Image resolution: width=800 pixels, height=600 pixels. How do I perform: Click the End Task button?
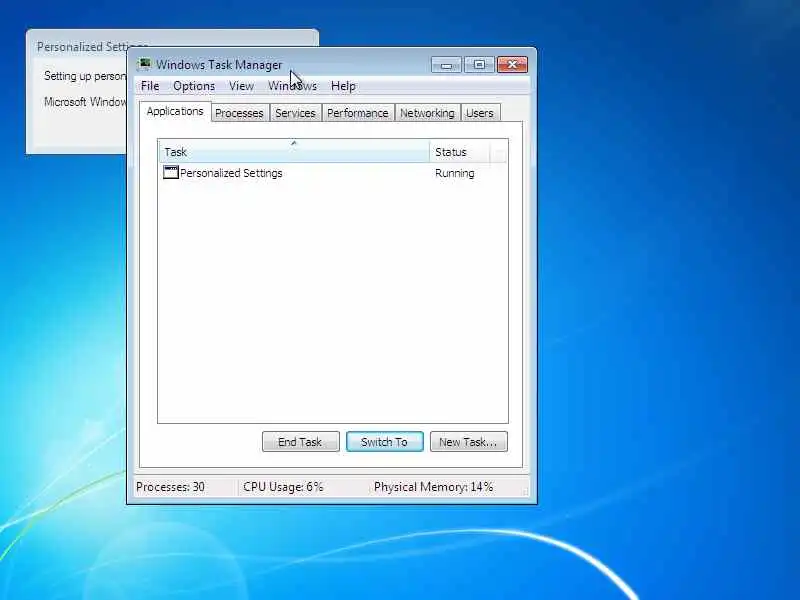[301, 442]
